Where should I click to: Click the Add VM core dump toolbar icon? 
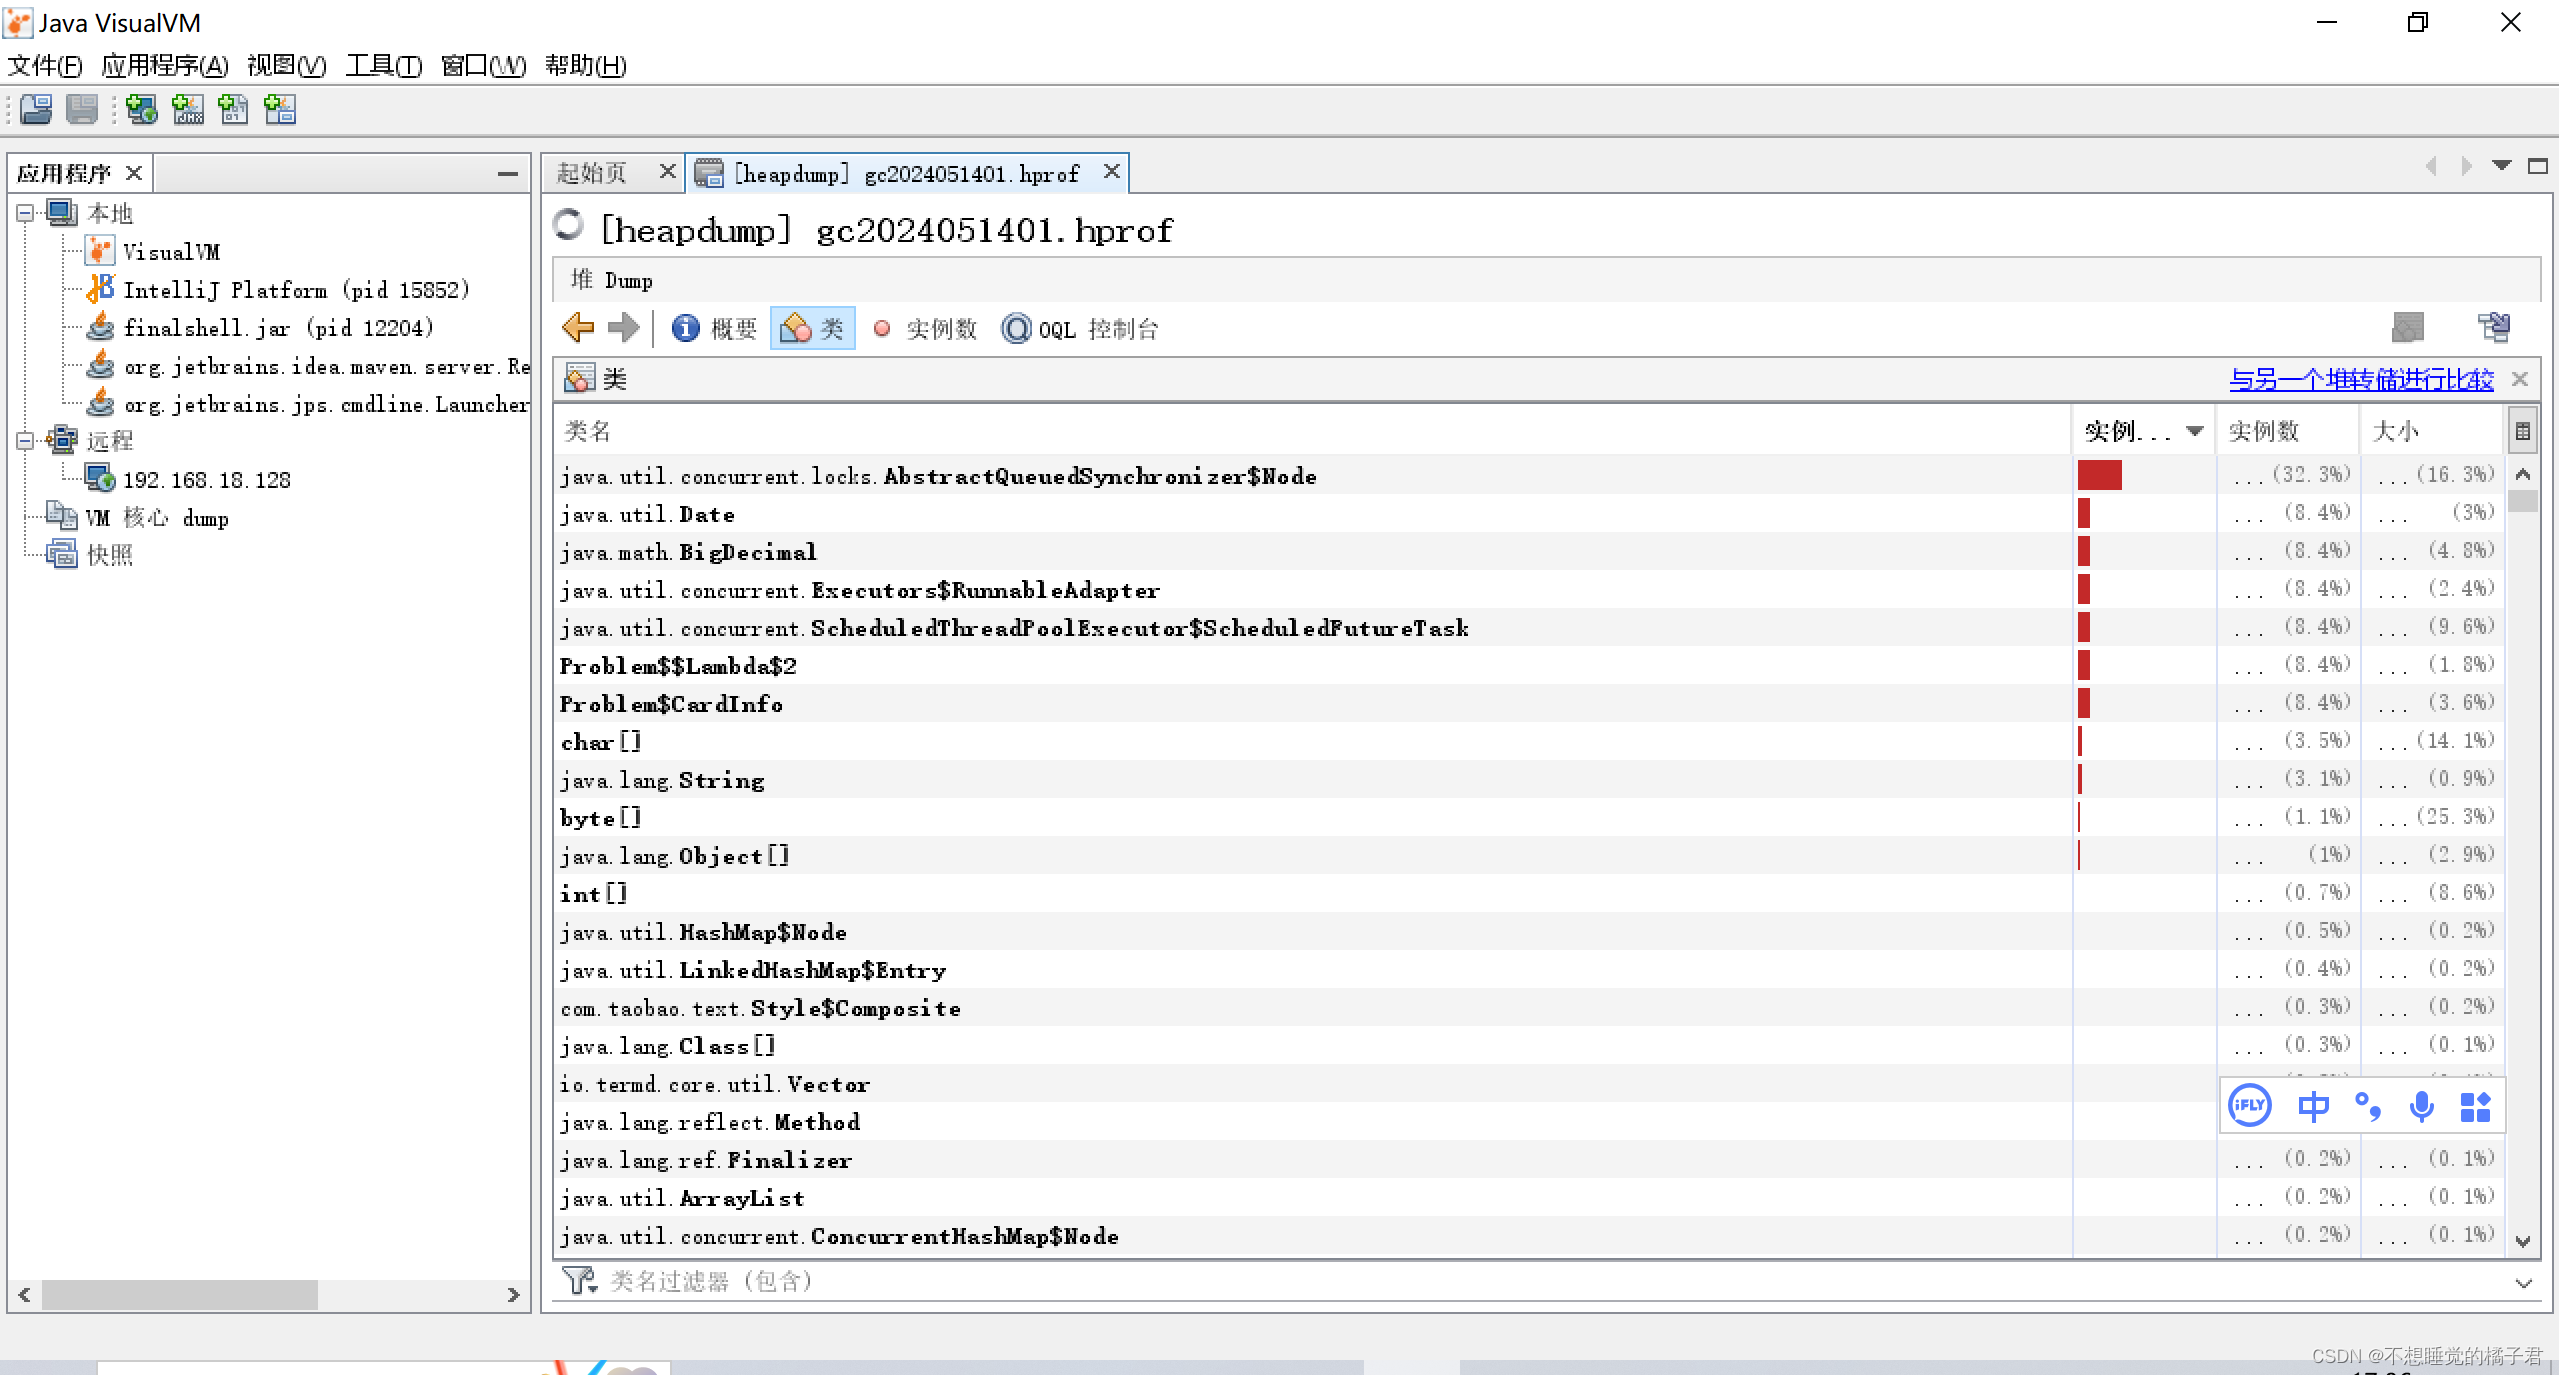pyautogui.click(x=234, y=109)
